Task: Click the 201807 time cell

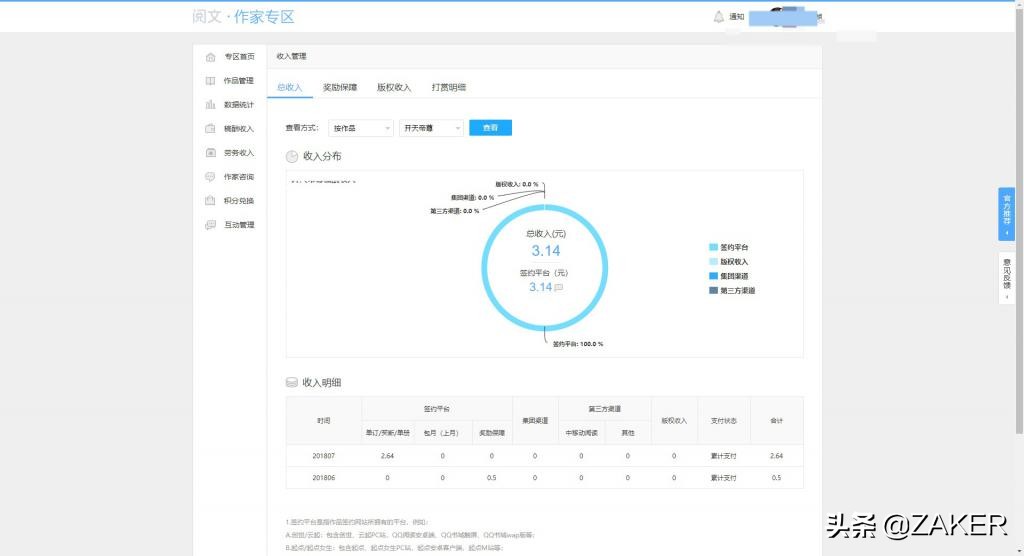Action: [x=324, y=456]
